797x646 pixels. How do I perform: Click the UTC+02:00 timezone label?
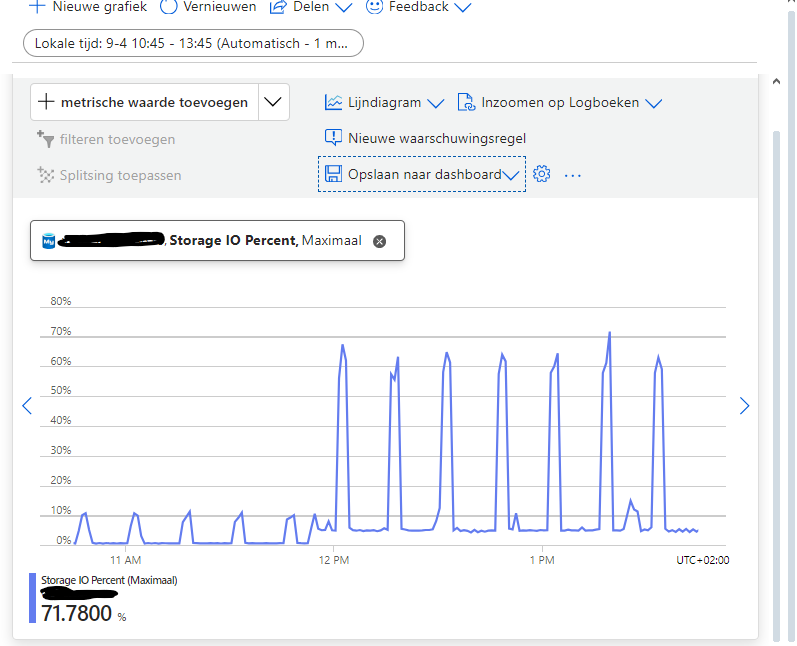(702, 560)
